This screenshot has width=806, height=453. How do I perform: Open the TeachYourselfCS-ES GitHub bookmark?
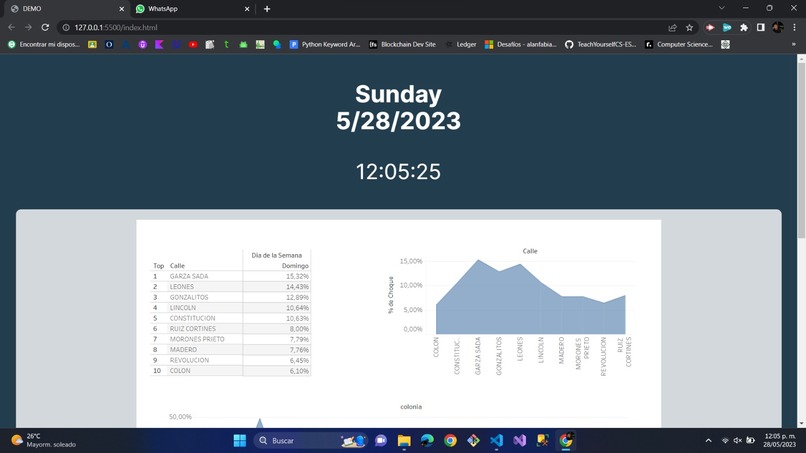click(600, 44)
